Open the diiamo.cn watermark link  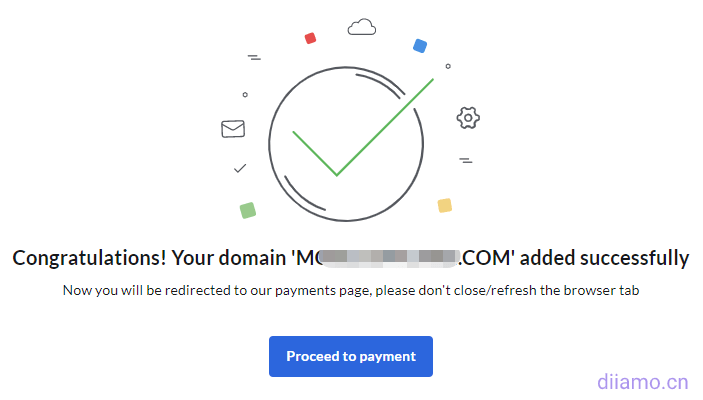(642, 381)
